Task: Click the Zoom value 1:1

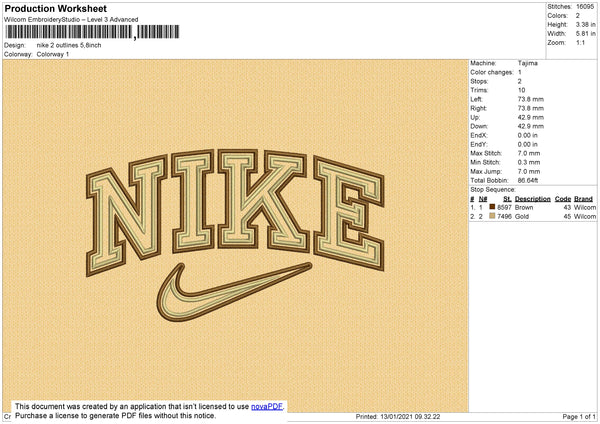Action: (580, 43)
